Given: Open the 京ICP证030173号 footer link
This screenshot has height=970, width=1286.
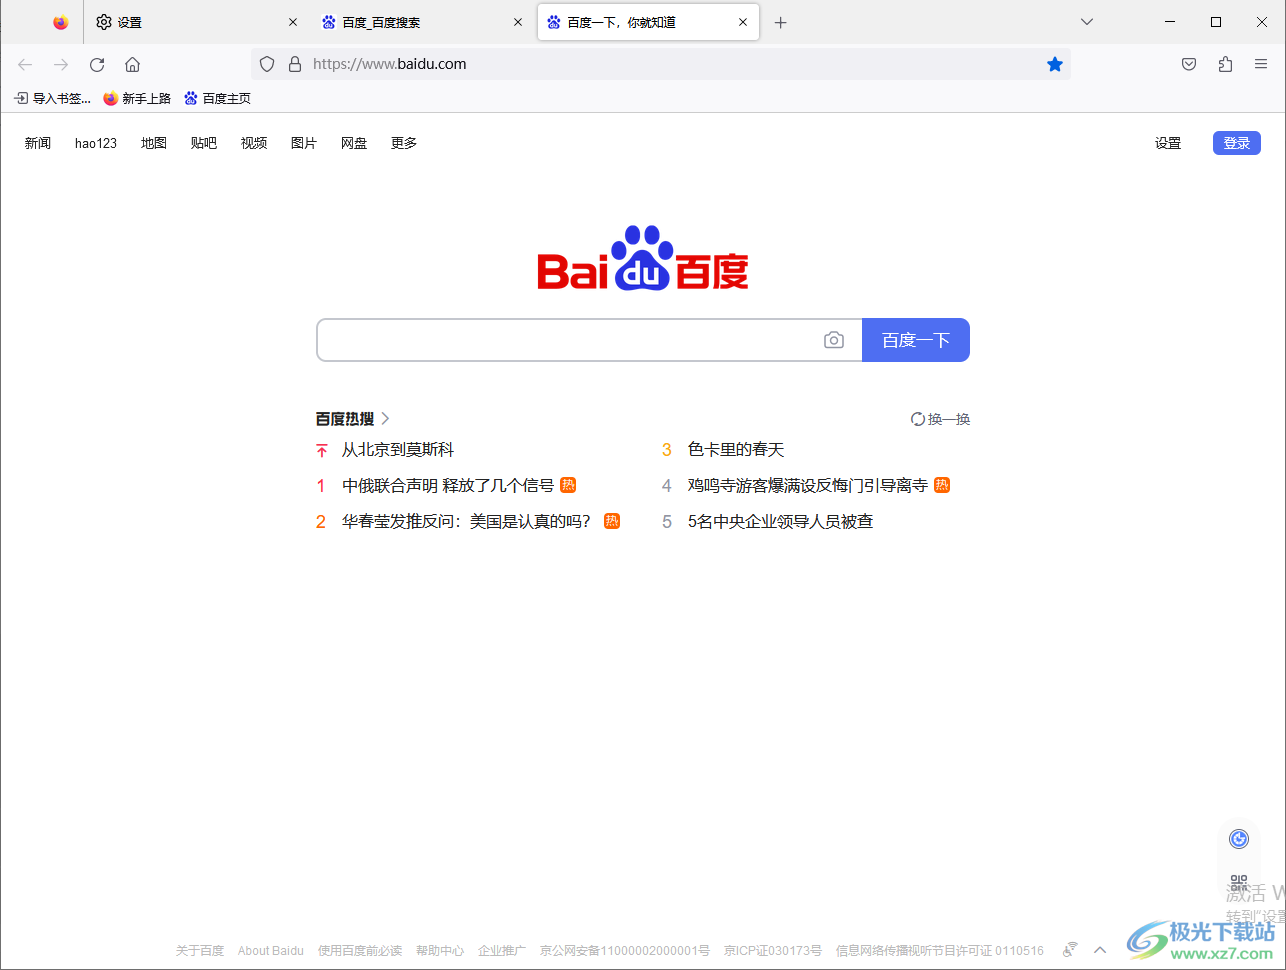Looking at the screenshot, I should click(x=773, y=950).
